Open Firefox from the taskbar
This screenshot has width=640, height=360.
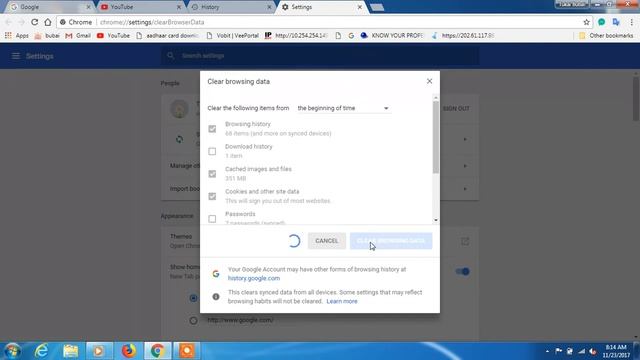[x=129, y=351]
